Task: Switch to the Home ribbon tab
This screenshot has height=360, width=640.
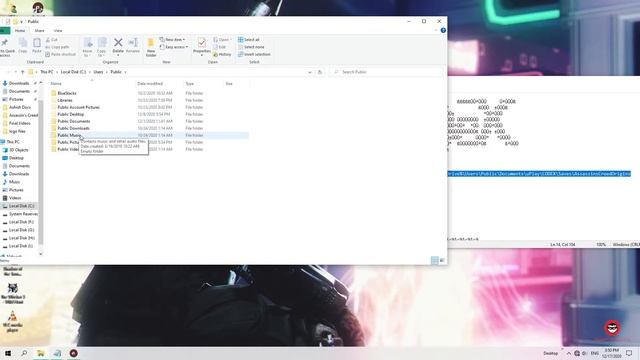Action: point(20,31)
